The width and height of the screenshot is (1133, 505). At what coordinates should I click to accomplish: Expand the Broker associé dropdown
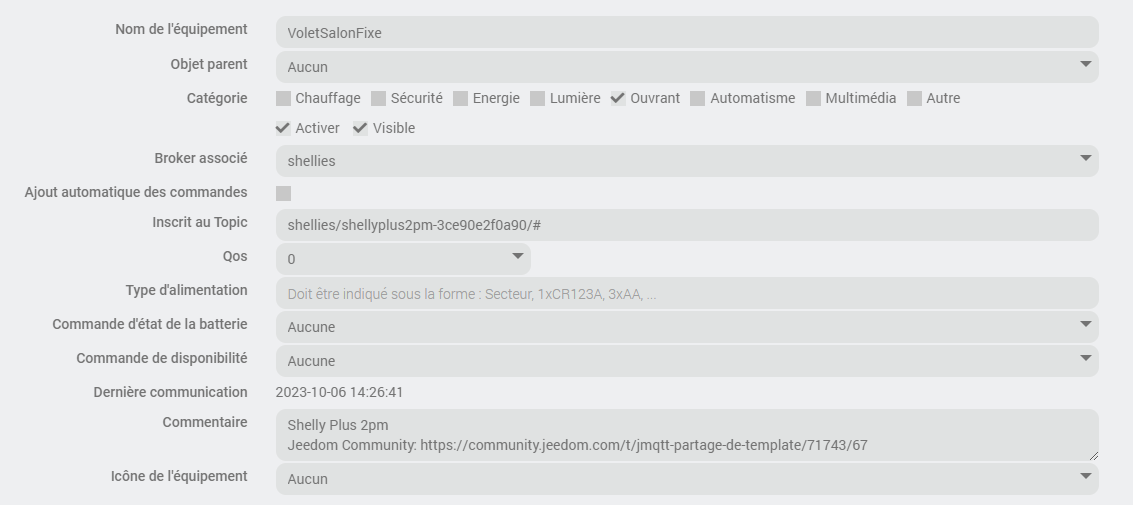686,161
